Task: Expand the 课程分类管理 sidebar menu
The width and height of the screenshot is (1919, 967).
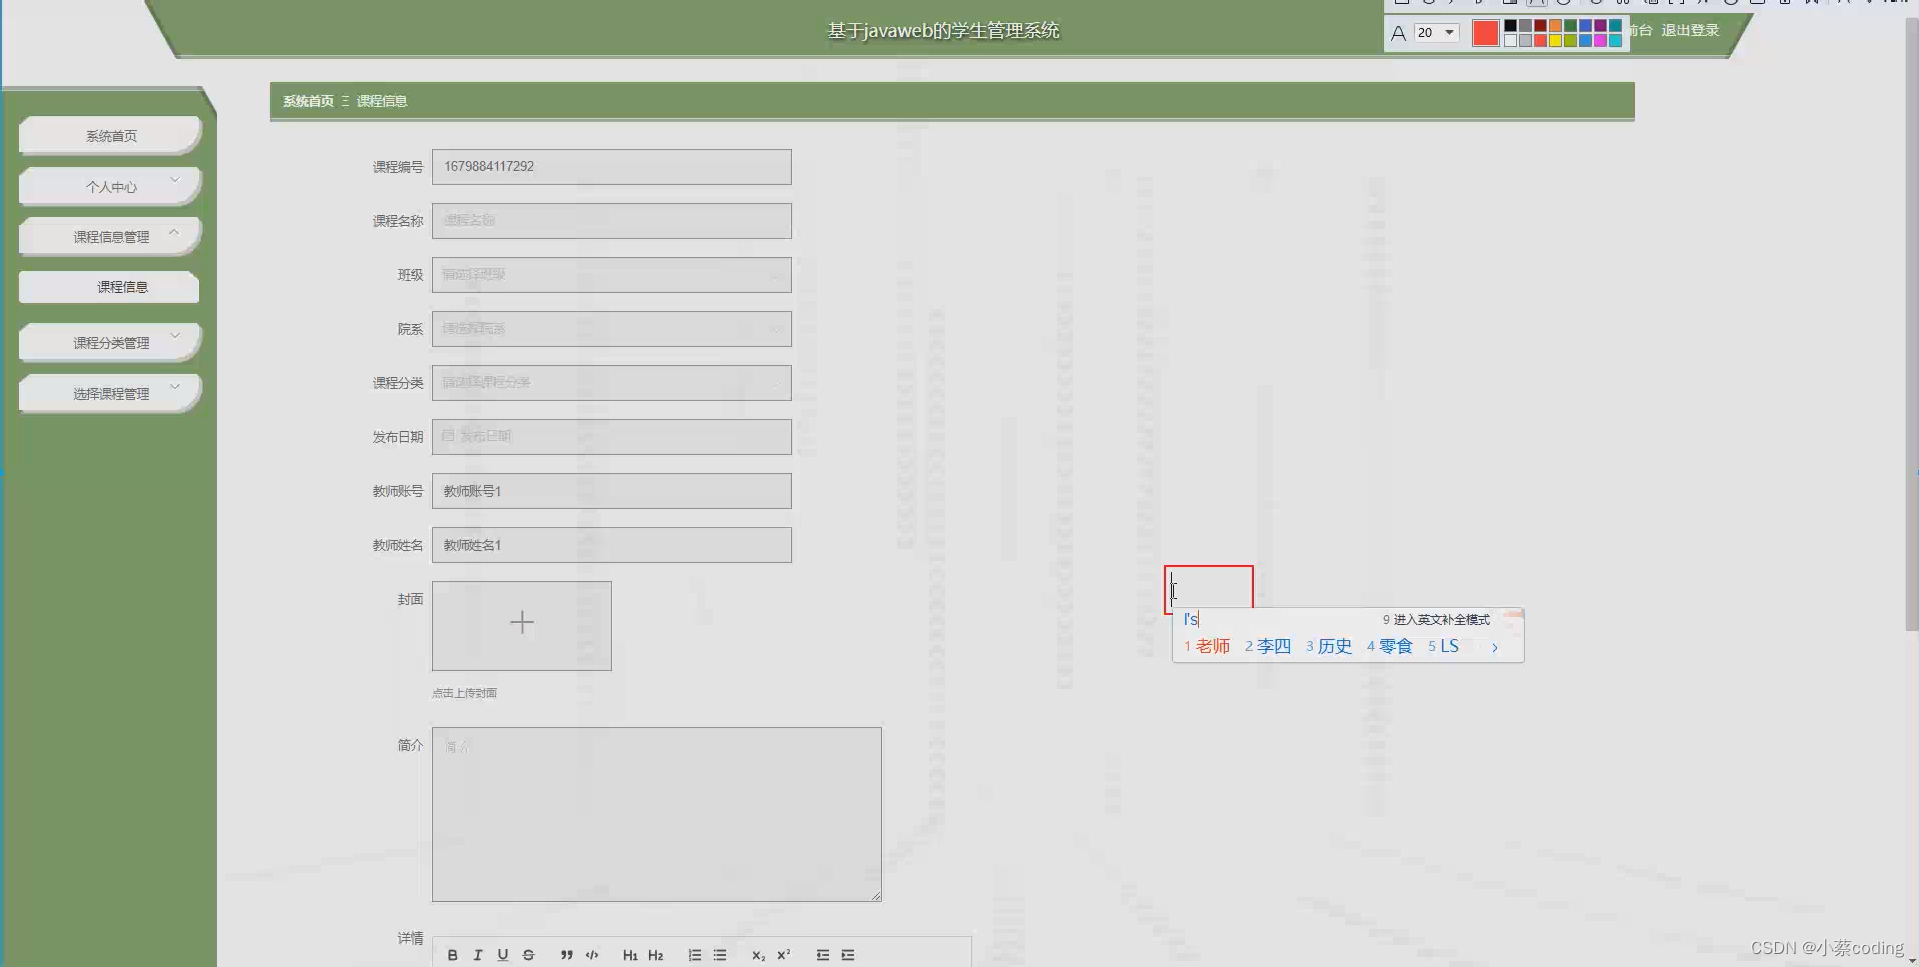Action: point(110,342)
